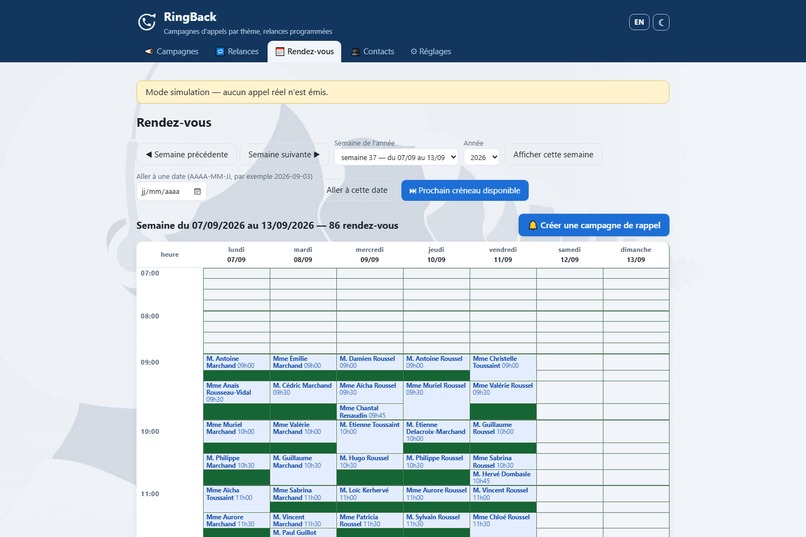Viewport: 806px width, 537px height.
Task: Open Mme Valérie Marchand 10h00 appointment
Action: (x=303, y=432)
